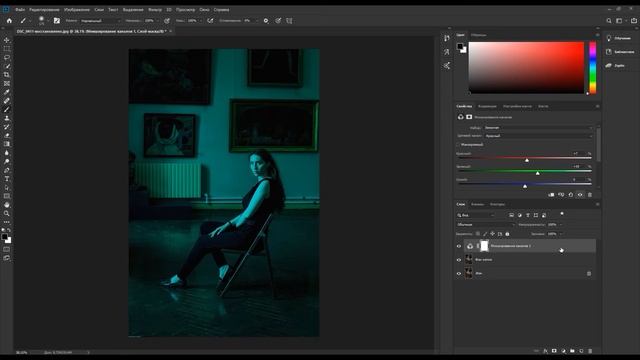Select the Move tool in the toolbar
640x360 pixels.
(7, 40)
